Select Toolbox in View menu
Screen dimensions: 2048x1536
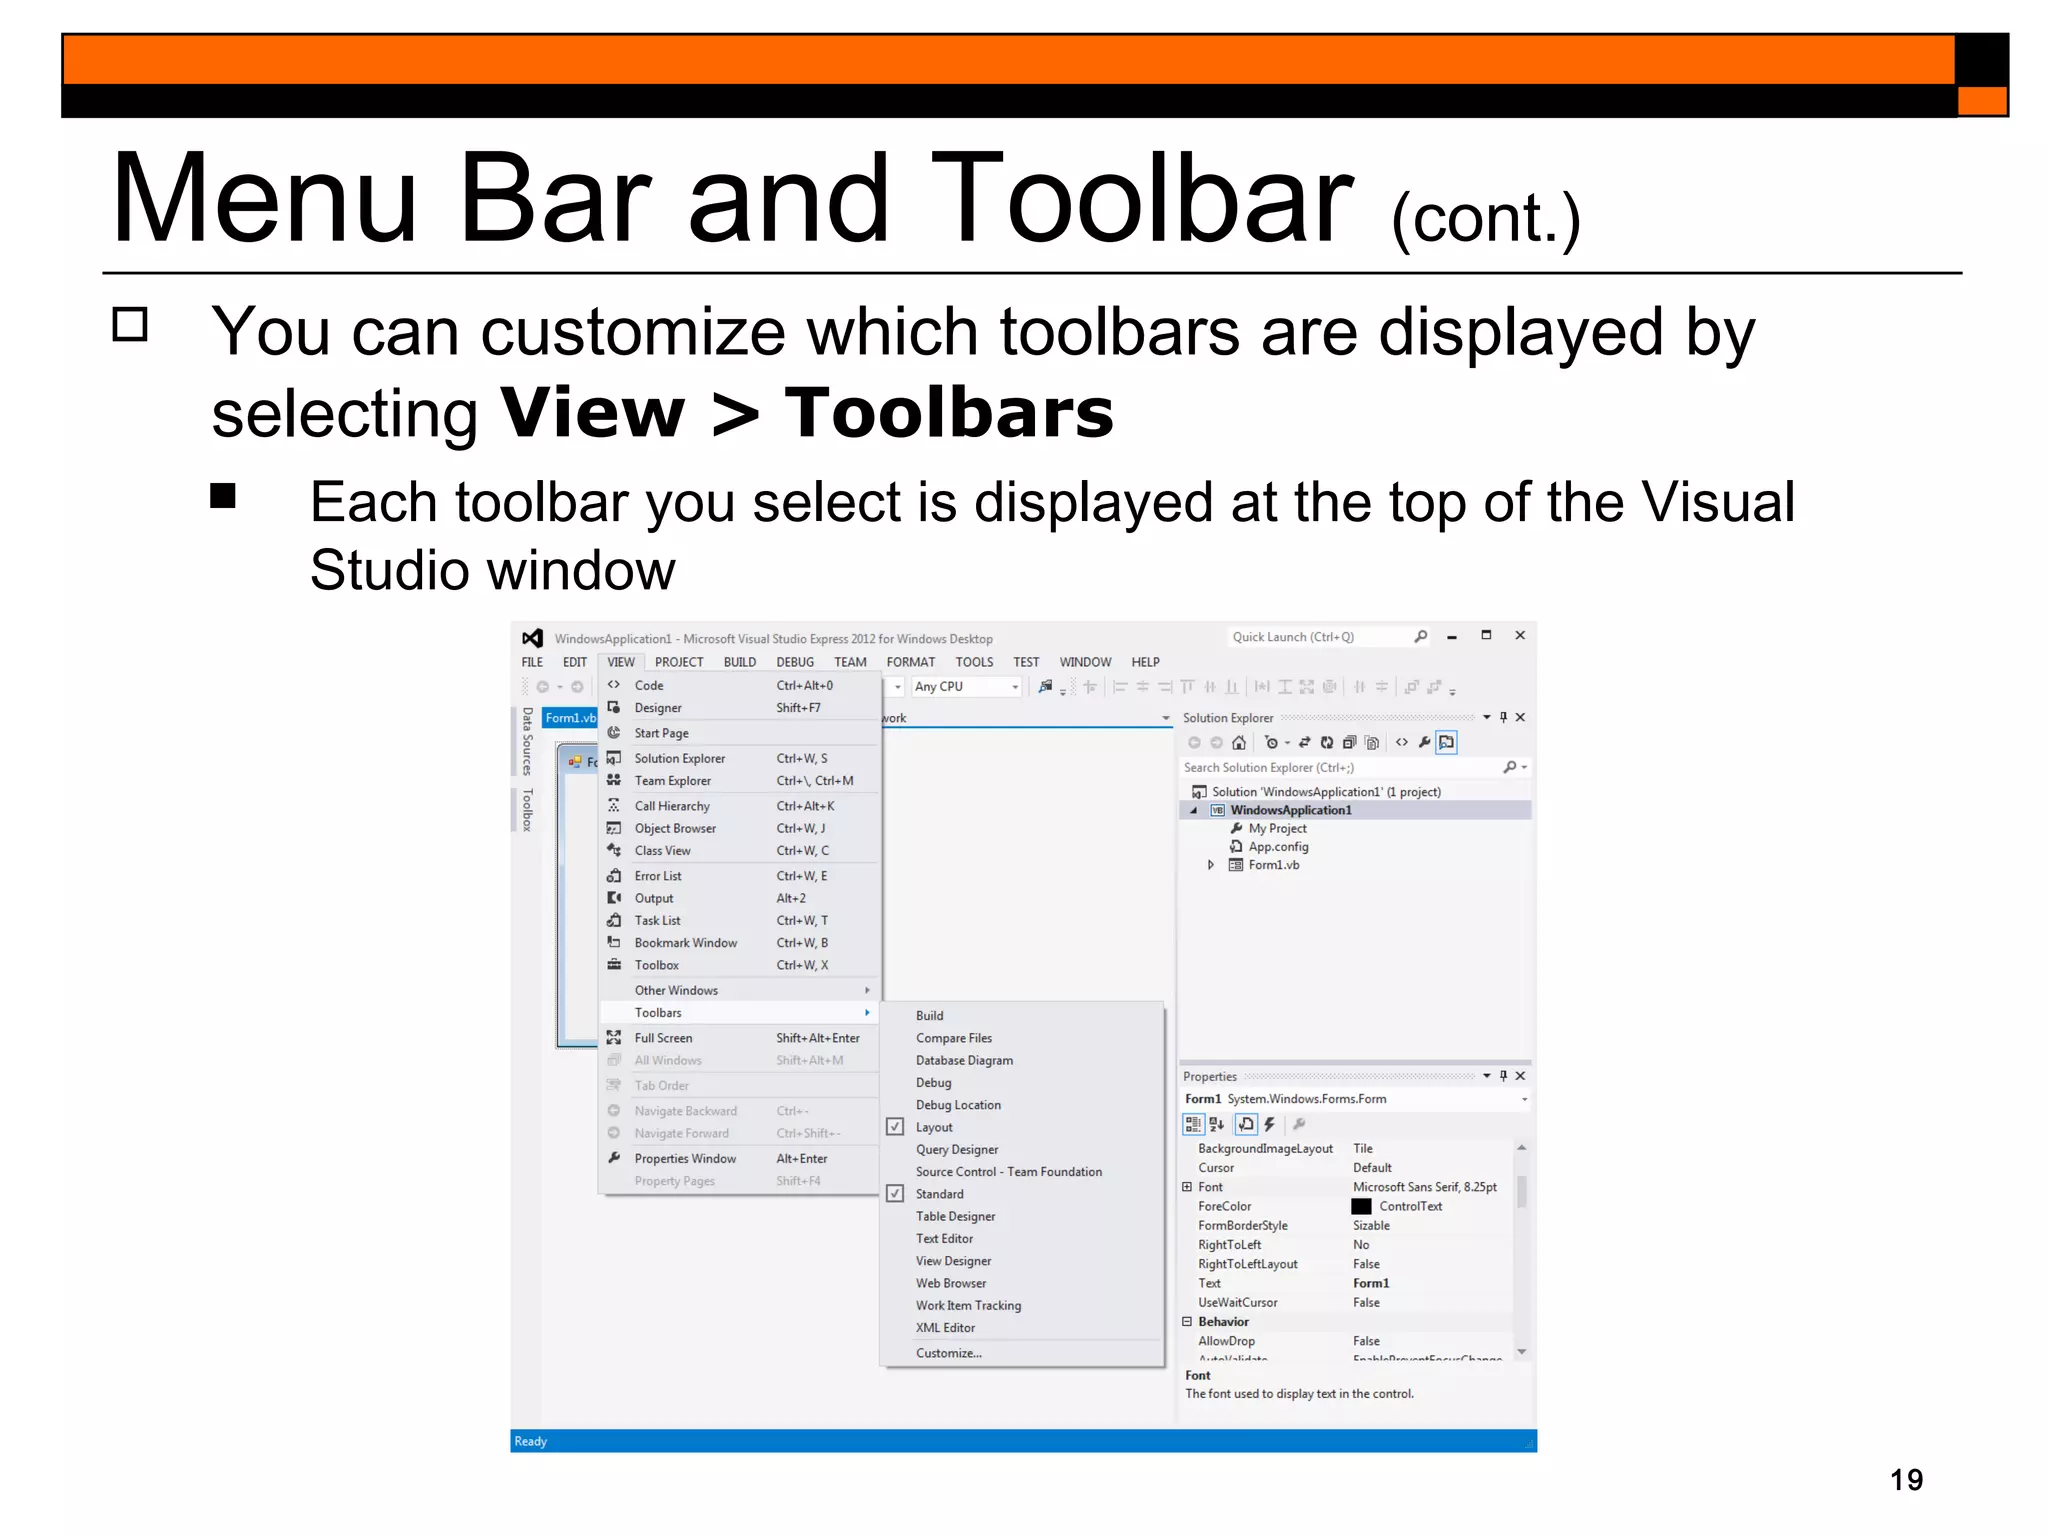tap(739, 965)
